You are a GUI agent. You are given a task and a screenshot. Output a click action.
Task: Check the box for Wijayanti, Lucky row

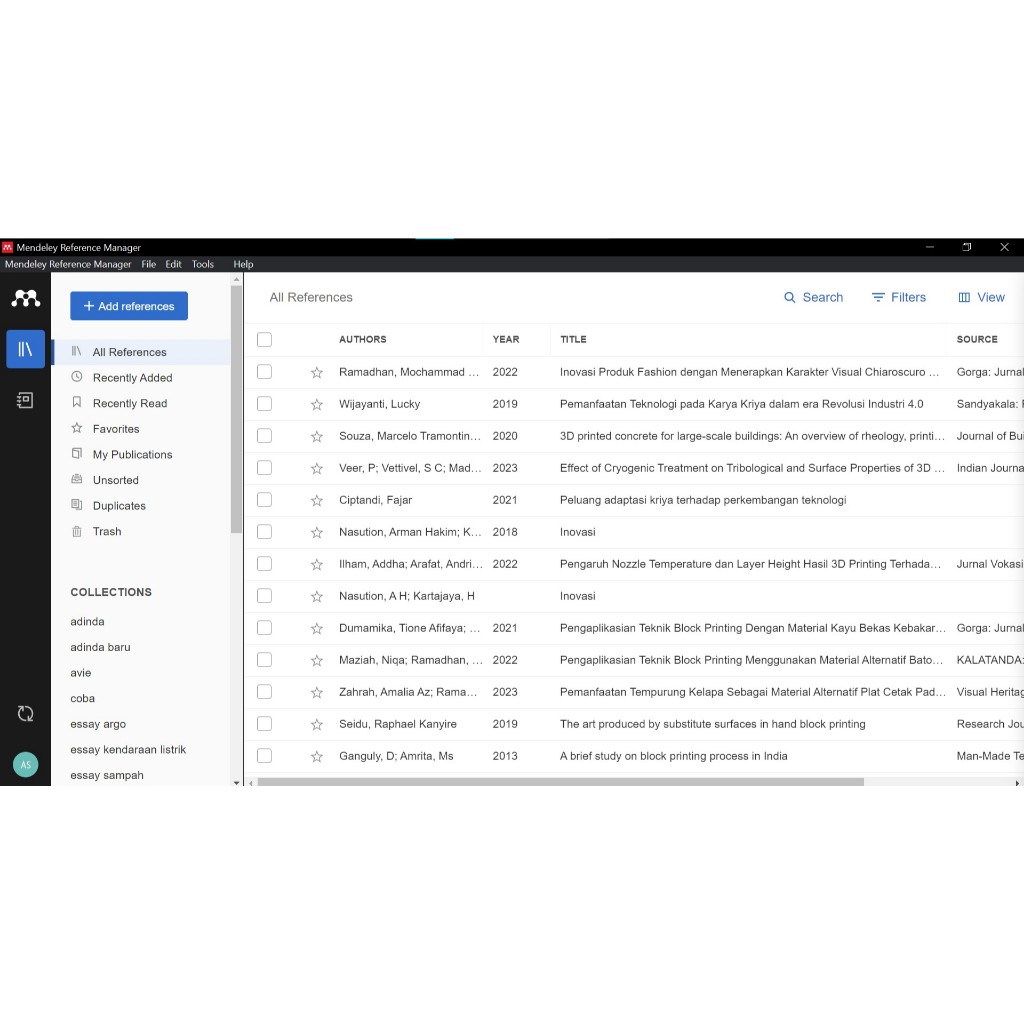tap(264, 404)
